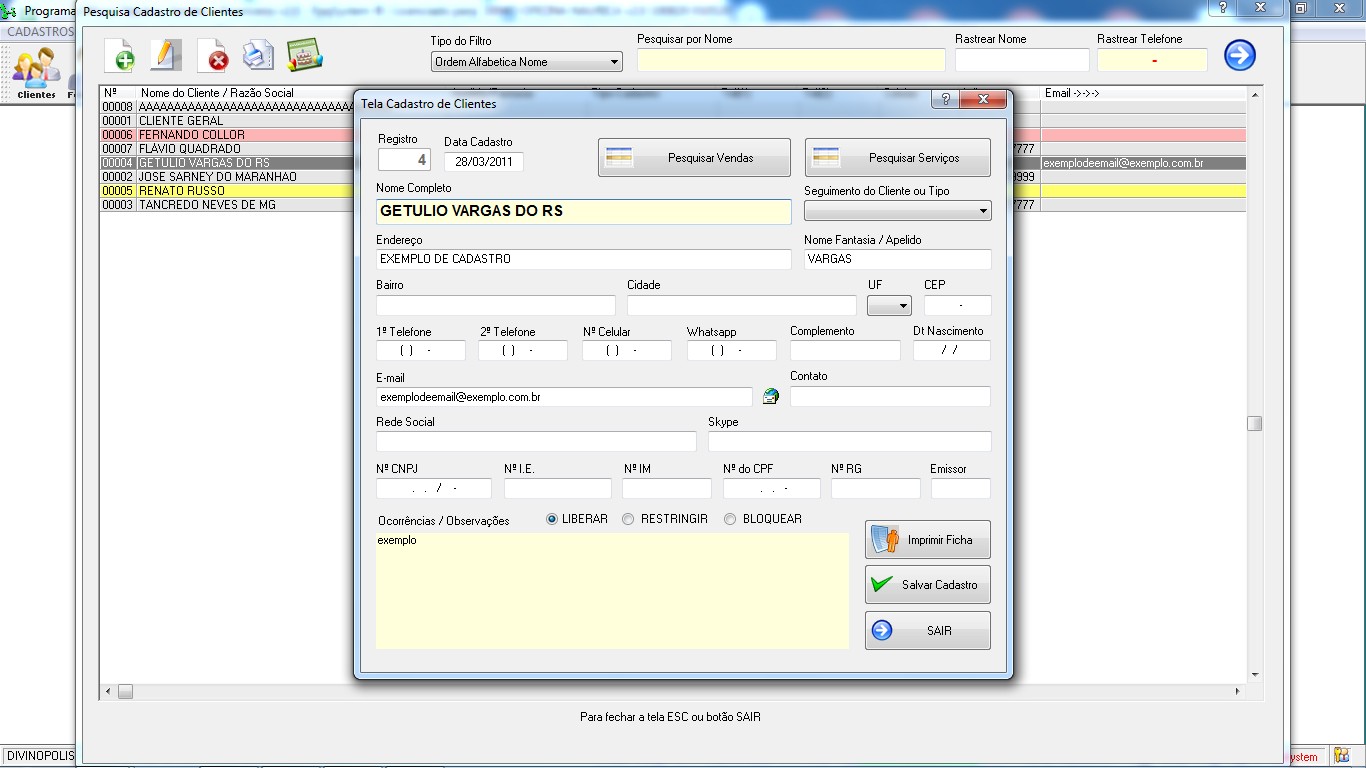Click the new client add icon
This screenshot has height=768, width=1366.
coord(120,55)
